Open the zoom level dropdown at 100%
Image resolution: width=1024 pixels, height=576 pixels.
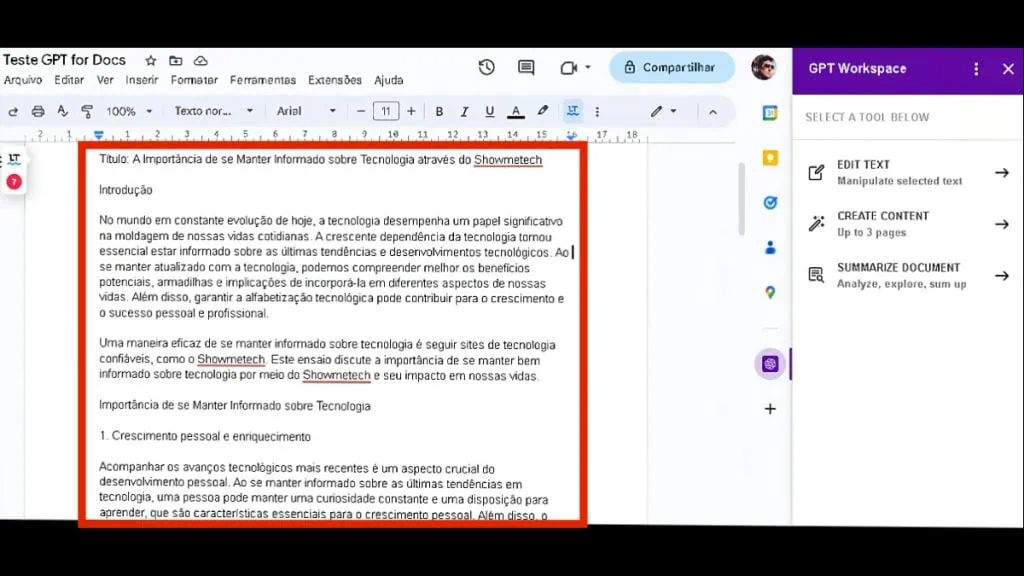click(127, 111)
